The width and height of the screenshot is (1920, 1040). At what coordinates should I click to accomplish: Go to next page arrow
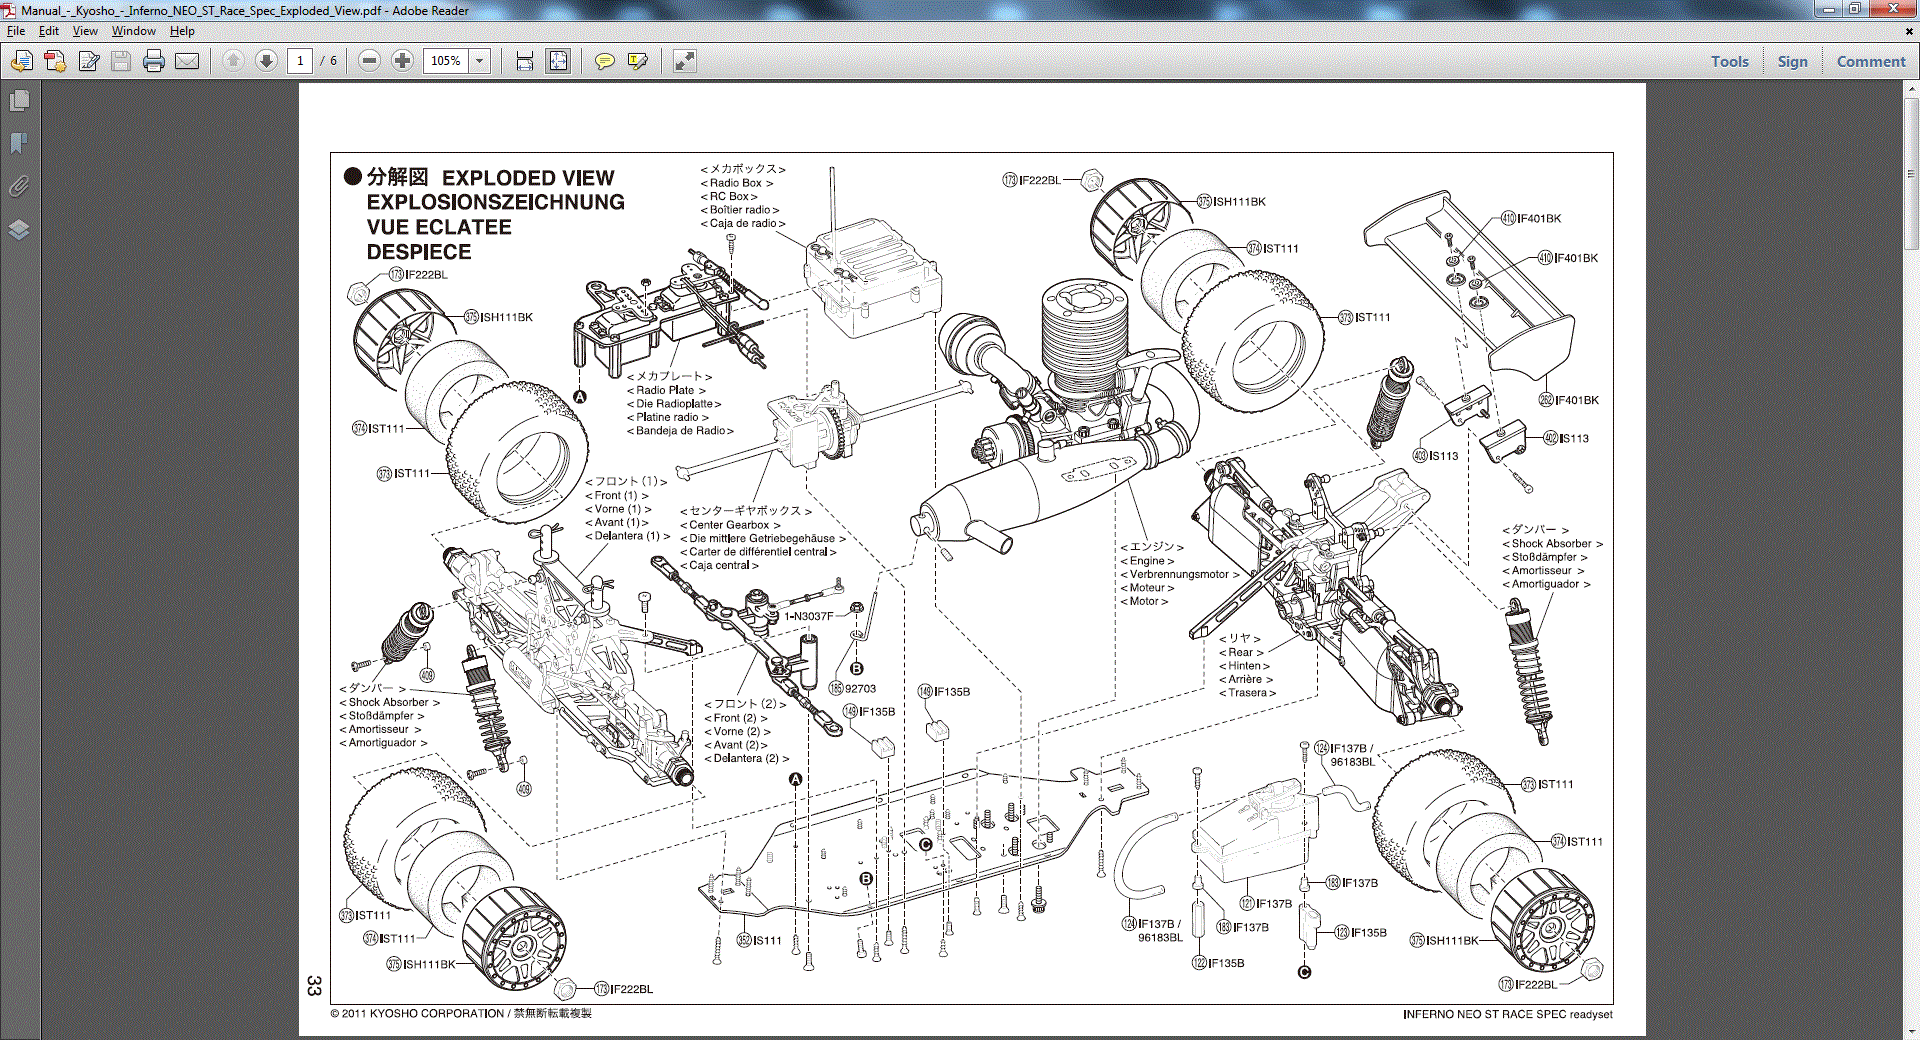pos(266,61)
